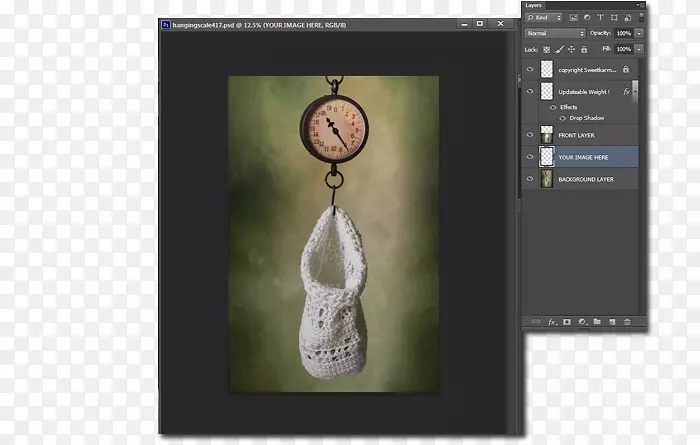Viewport: 700px width, 445px height.
Task: Click the Photoshop icon in document title bar
Action: (166, 25)
